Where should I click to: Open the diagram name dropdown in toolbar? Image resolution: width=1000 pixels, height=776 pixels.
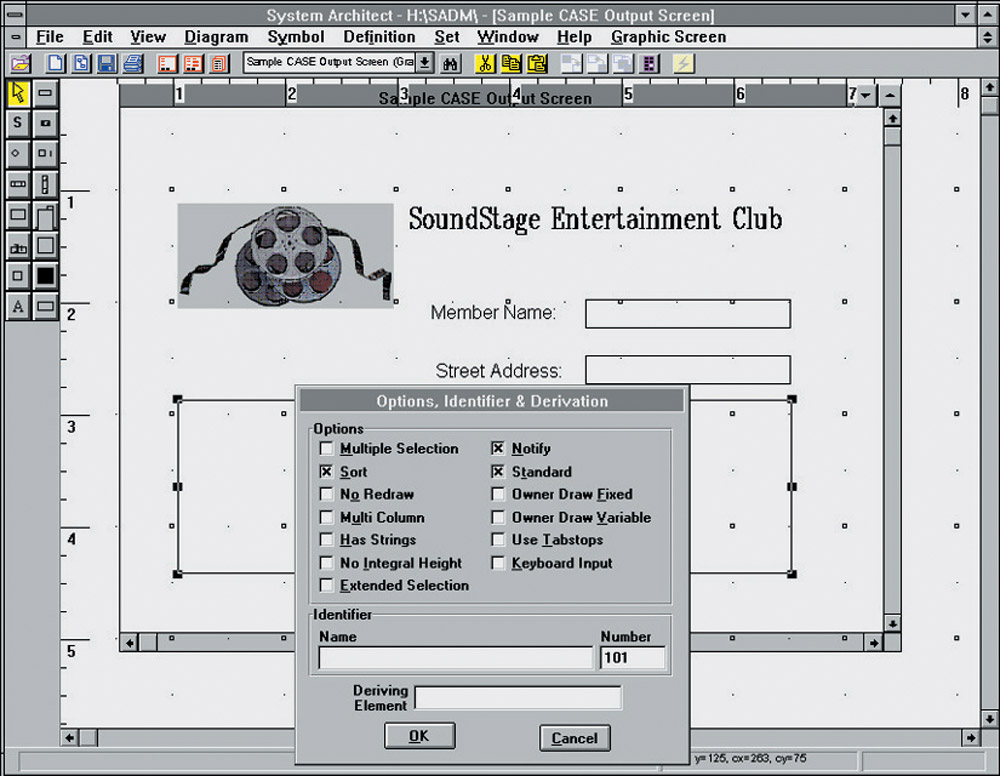pyautogui.click(x=425, y=63)
